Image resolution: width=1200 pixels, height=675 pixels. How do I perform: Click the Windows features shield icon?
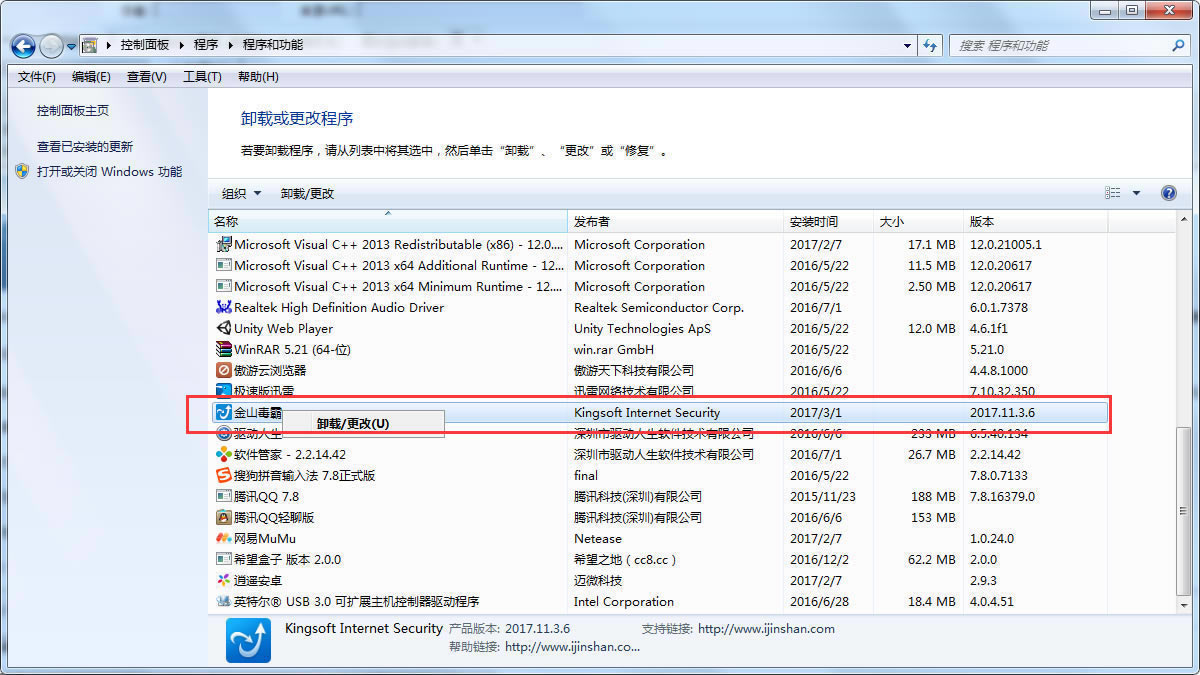pyautogui.click(x=23, y=171)
